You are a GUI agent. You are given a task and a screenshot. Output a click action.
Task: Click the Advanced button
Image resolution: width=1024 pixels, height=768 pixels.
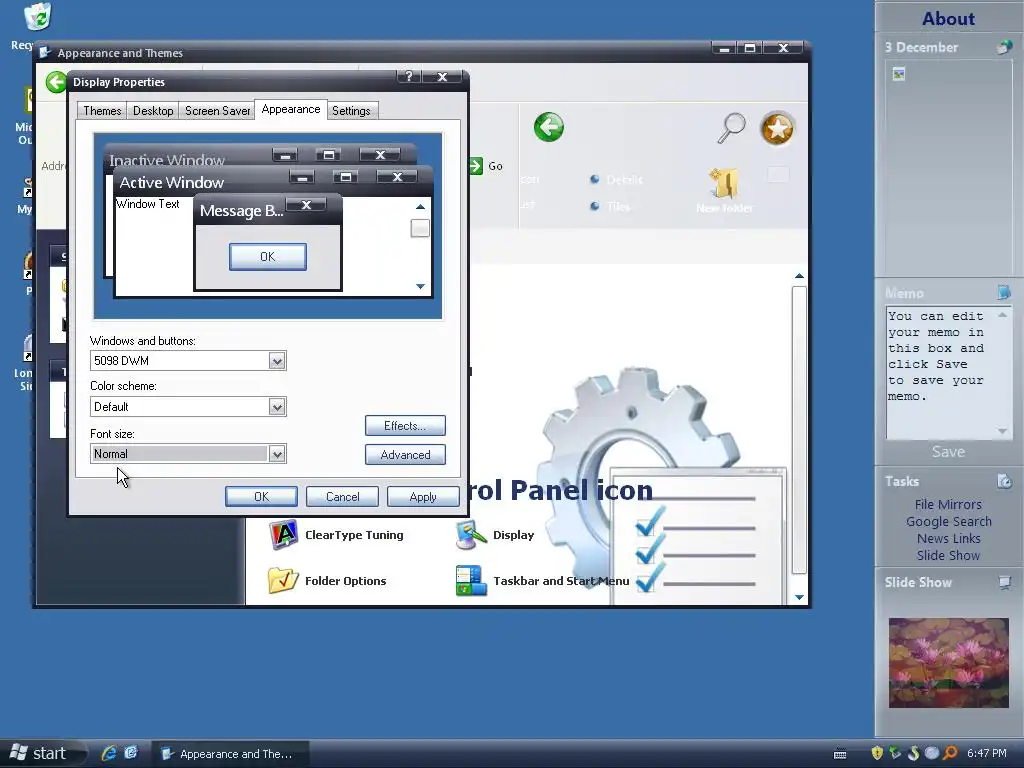pos(405,455)
